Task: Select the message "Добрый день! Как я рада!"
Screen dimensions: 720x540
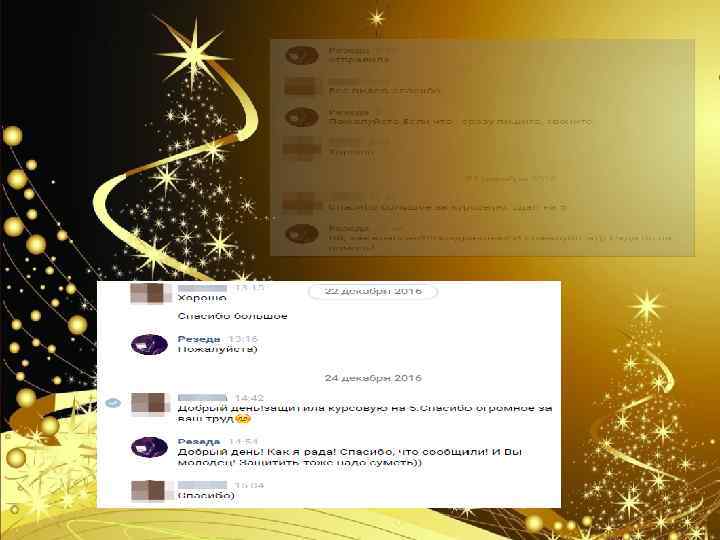Action: (x=349, y=457)
